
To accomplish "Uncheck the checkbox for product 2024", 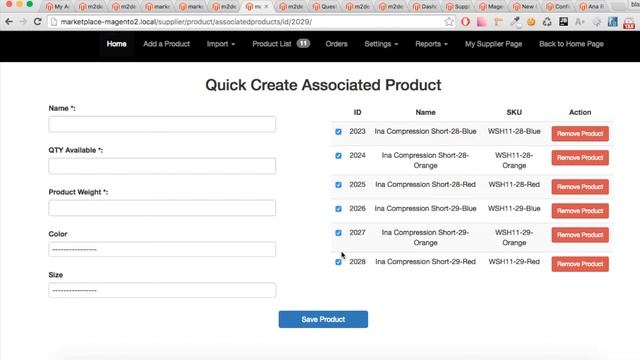I will pyautogui.click(x=338, y=156).
